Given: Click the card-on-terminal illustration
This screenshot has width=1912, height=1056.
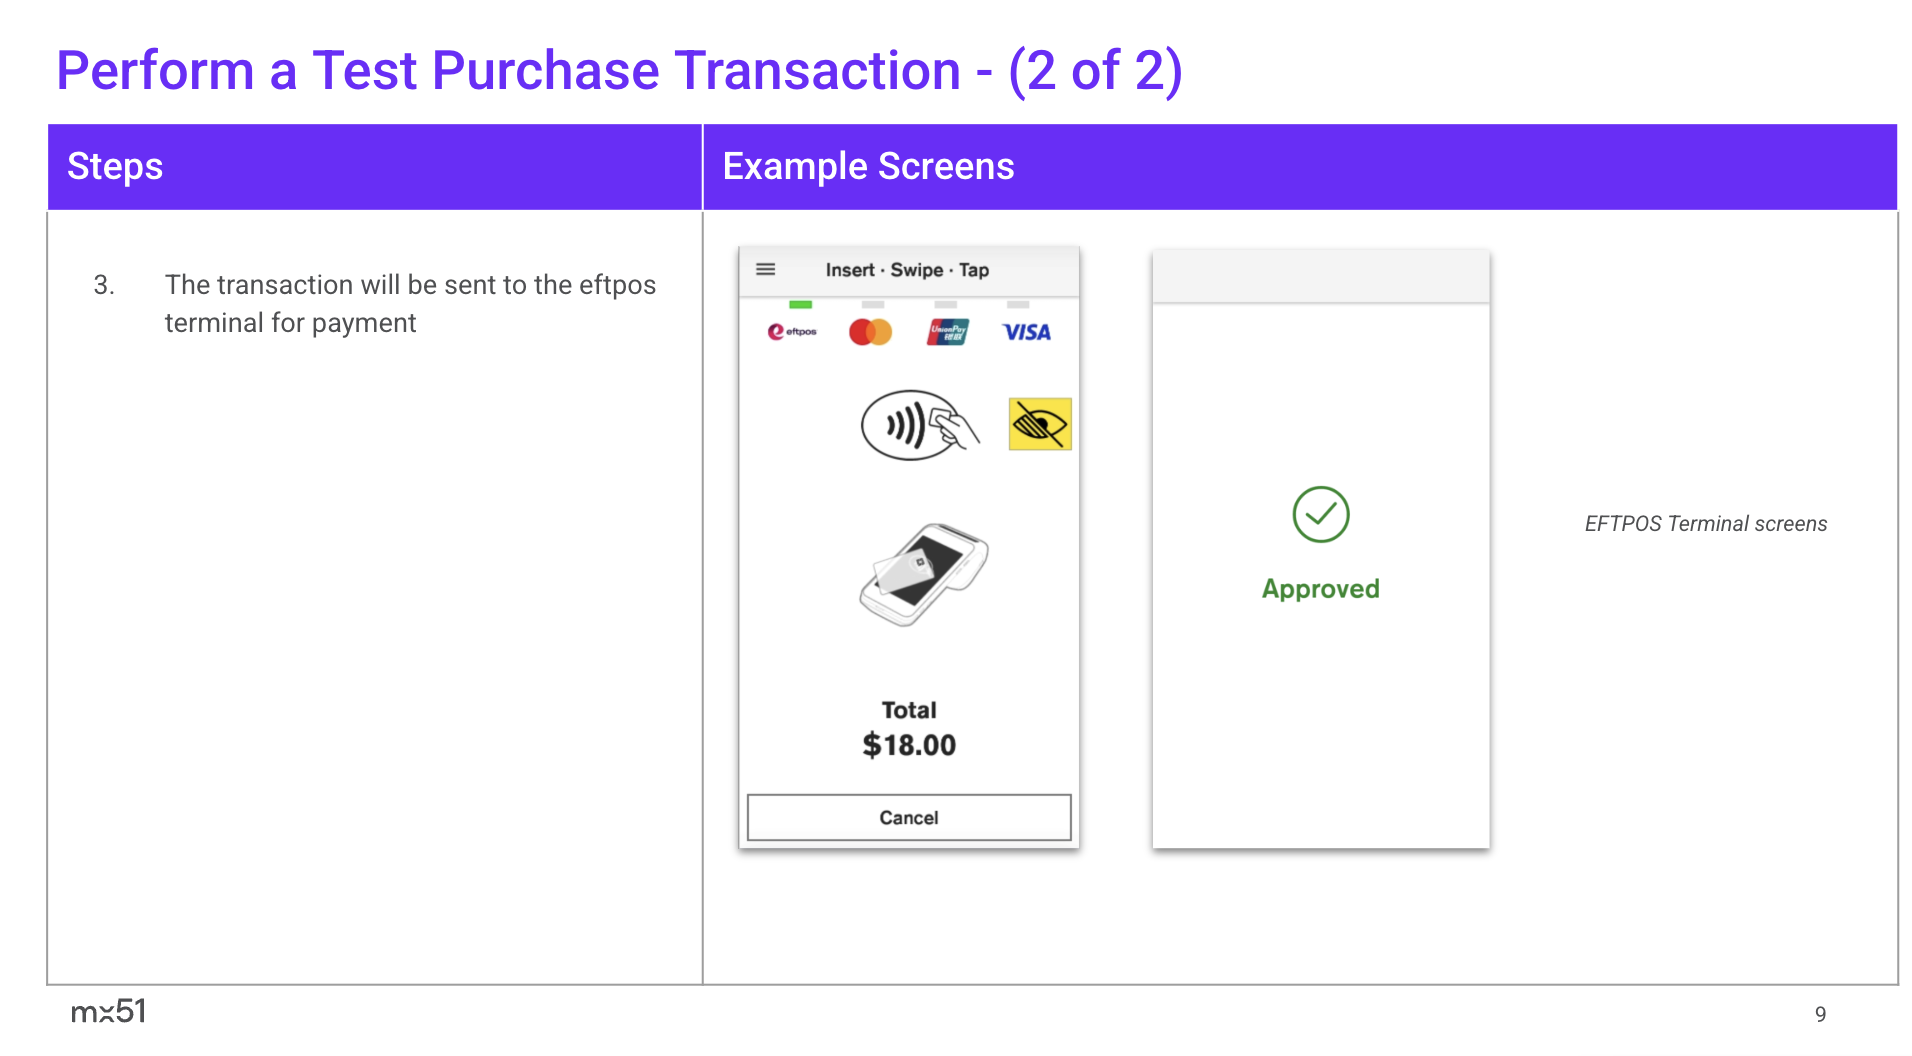Looking at the screenshot, I should [x=923, y=575].
